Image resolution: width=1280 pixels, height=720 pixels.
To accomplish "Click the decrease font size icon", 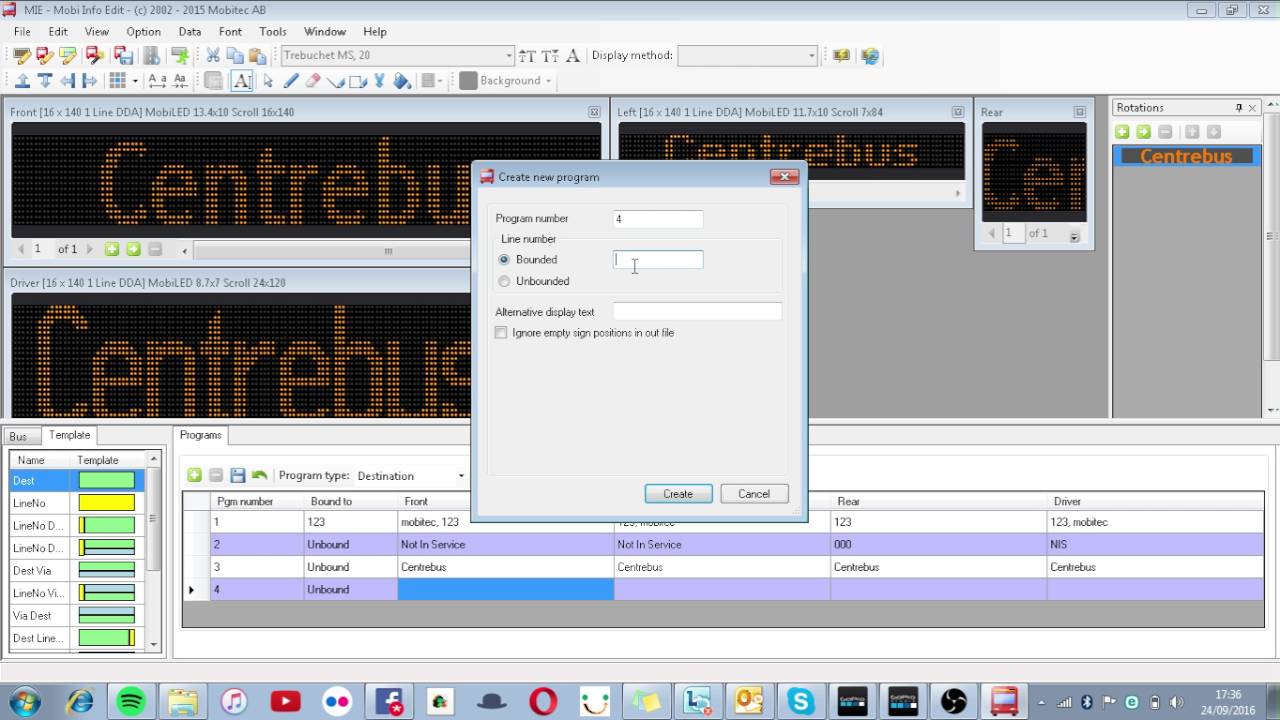I will [x=550, y=56].
